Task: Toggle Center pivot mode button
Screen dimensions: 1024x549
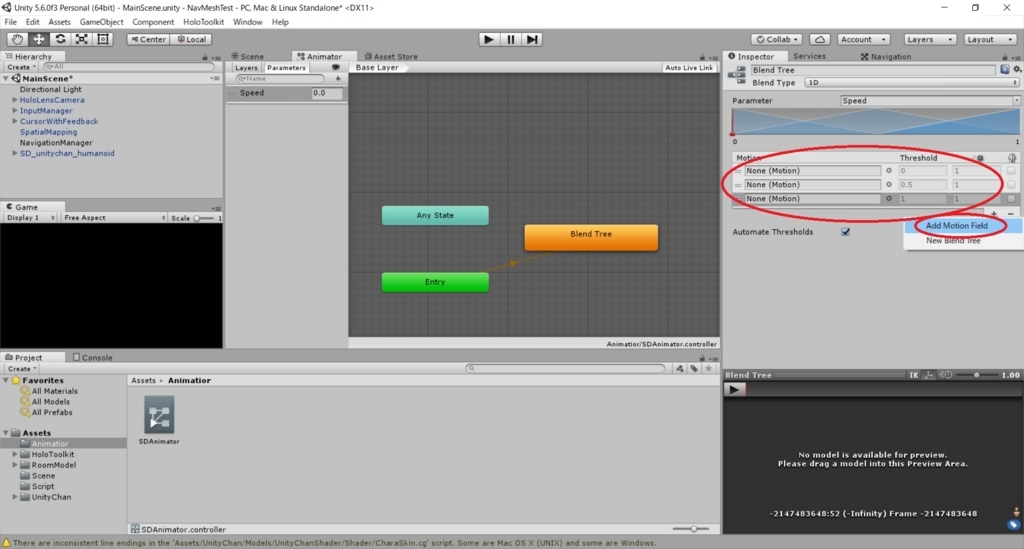Action: [x=148, y=39]
